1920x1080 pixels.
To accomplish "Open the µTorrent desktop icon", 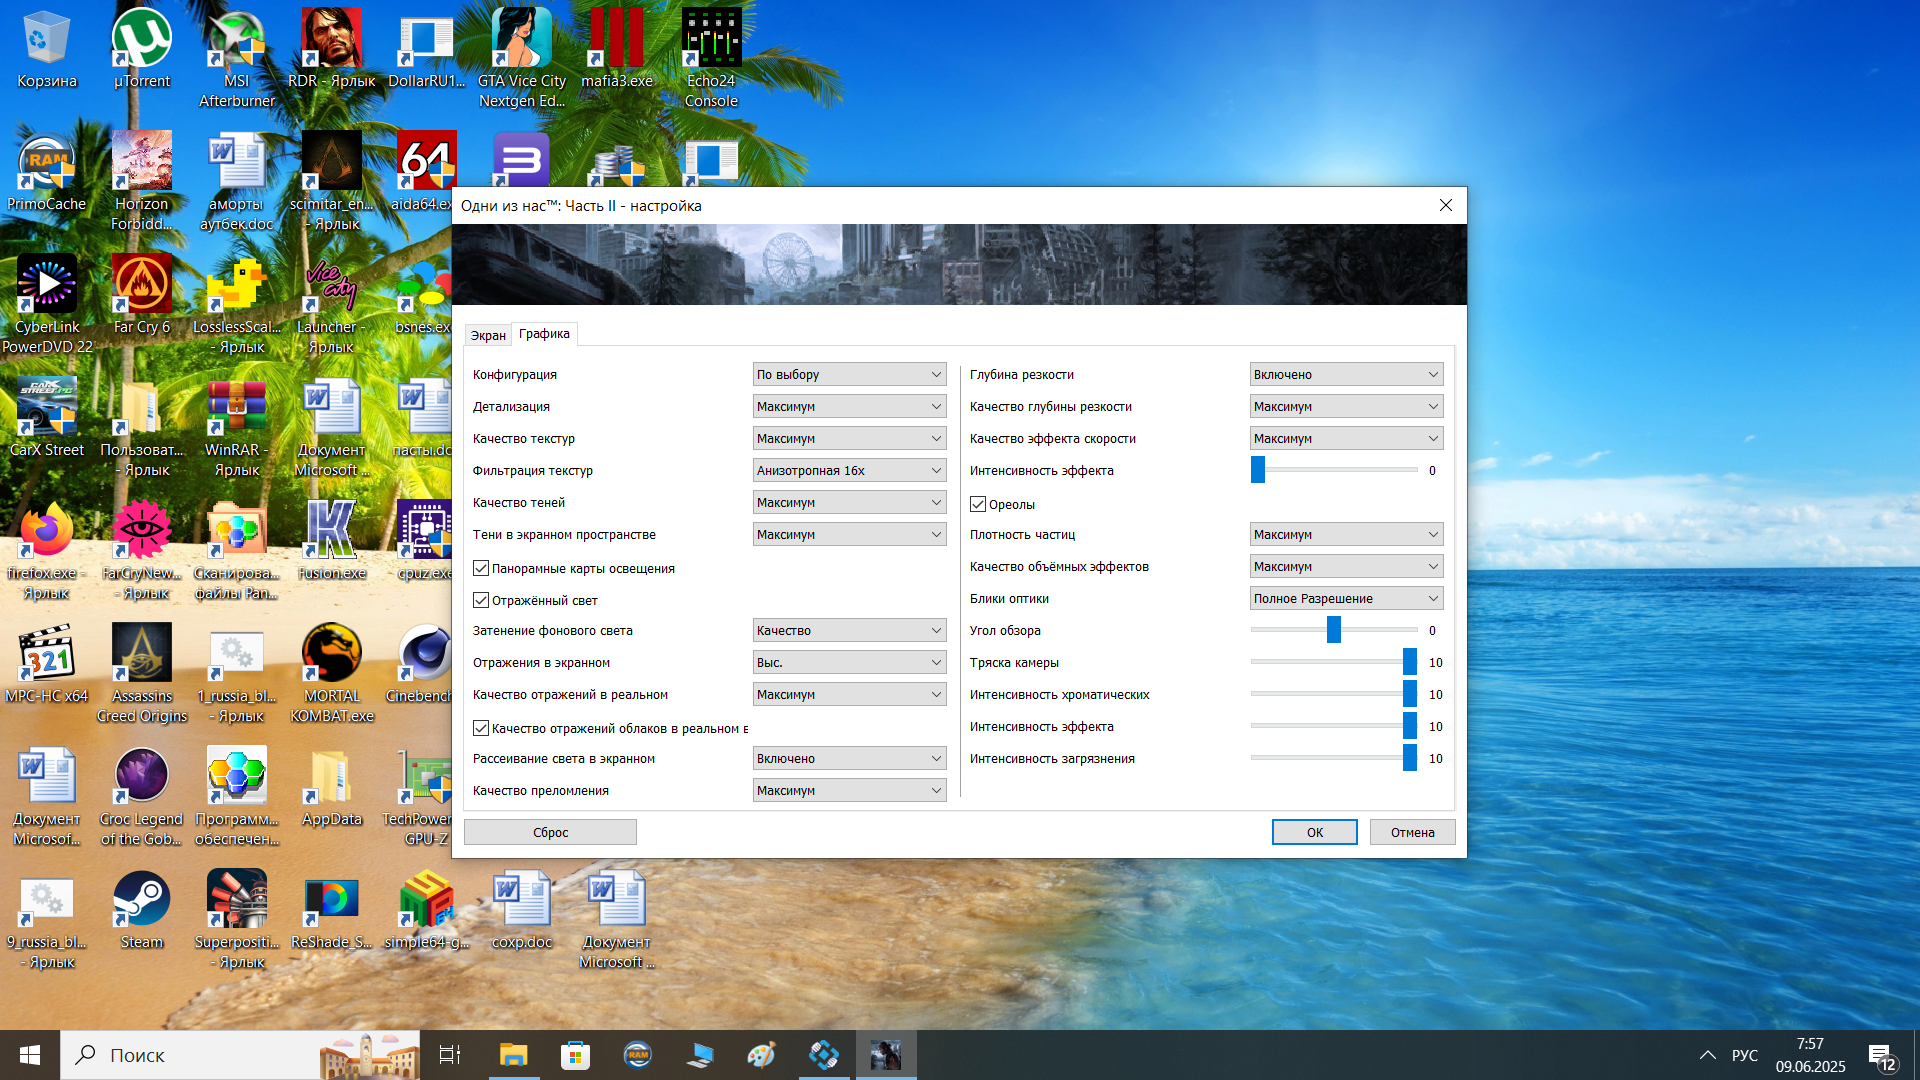I will point(141,40).
